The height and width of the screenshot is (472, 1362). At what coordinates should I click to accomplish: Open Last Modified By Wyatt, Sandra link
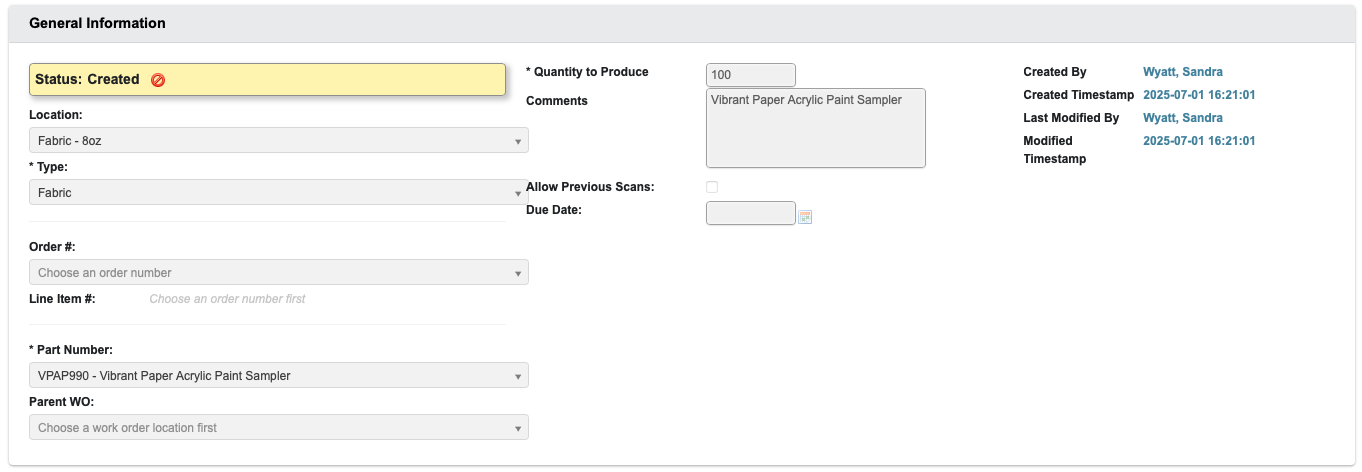[x=1182, y=118]
